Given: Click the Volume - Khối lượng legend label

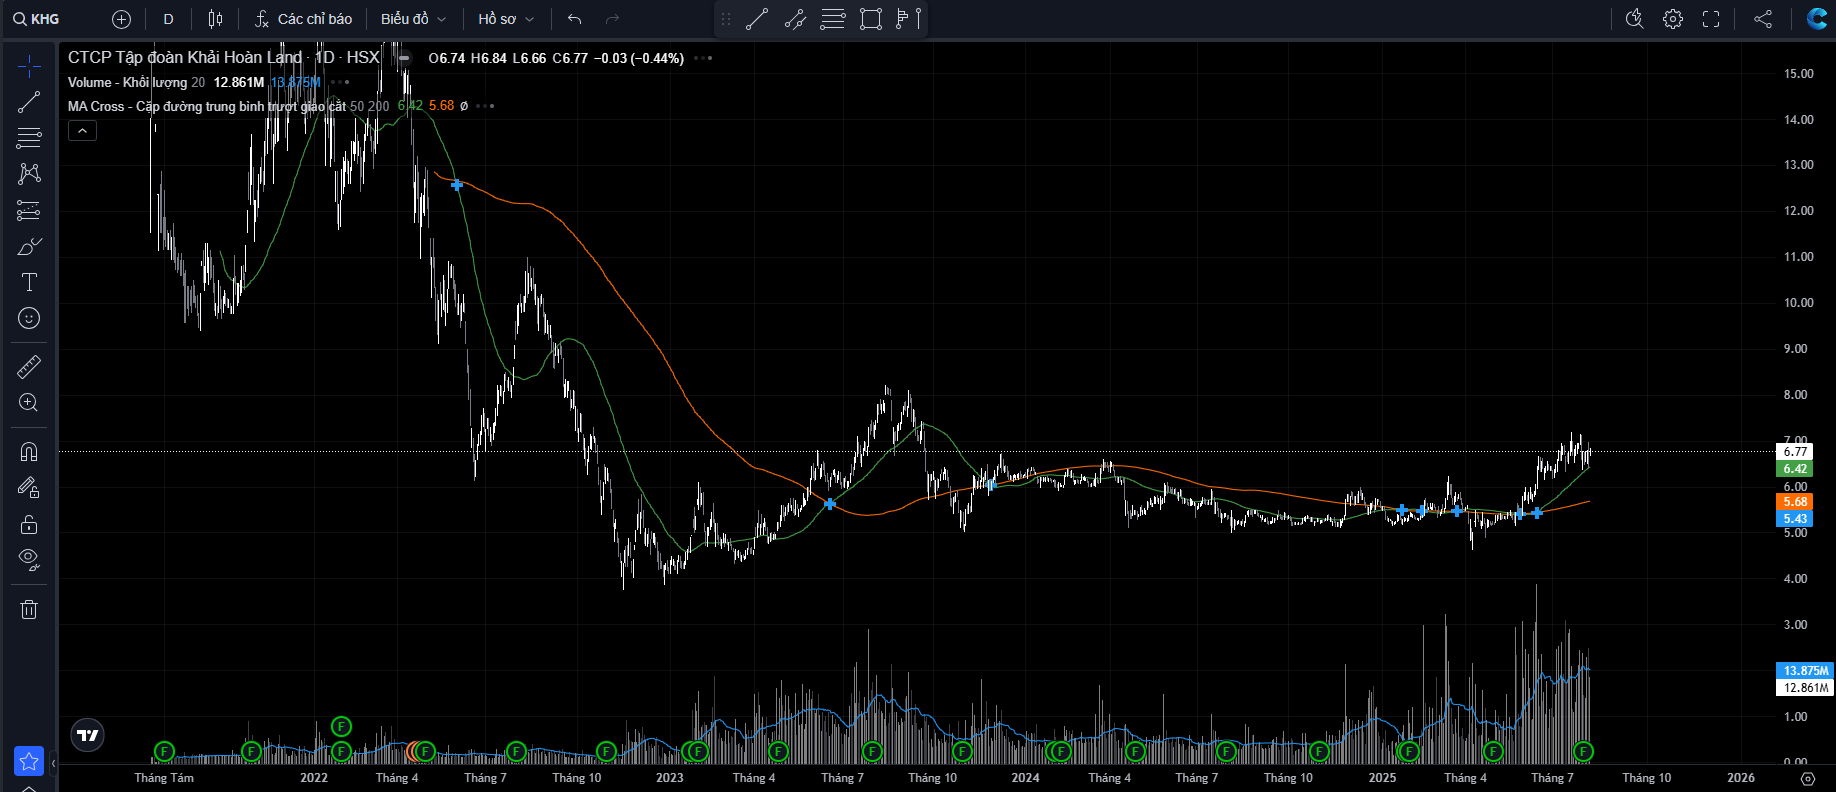Looking at the screenshot, I should 127,82.
